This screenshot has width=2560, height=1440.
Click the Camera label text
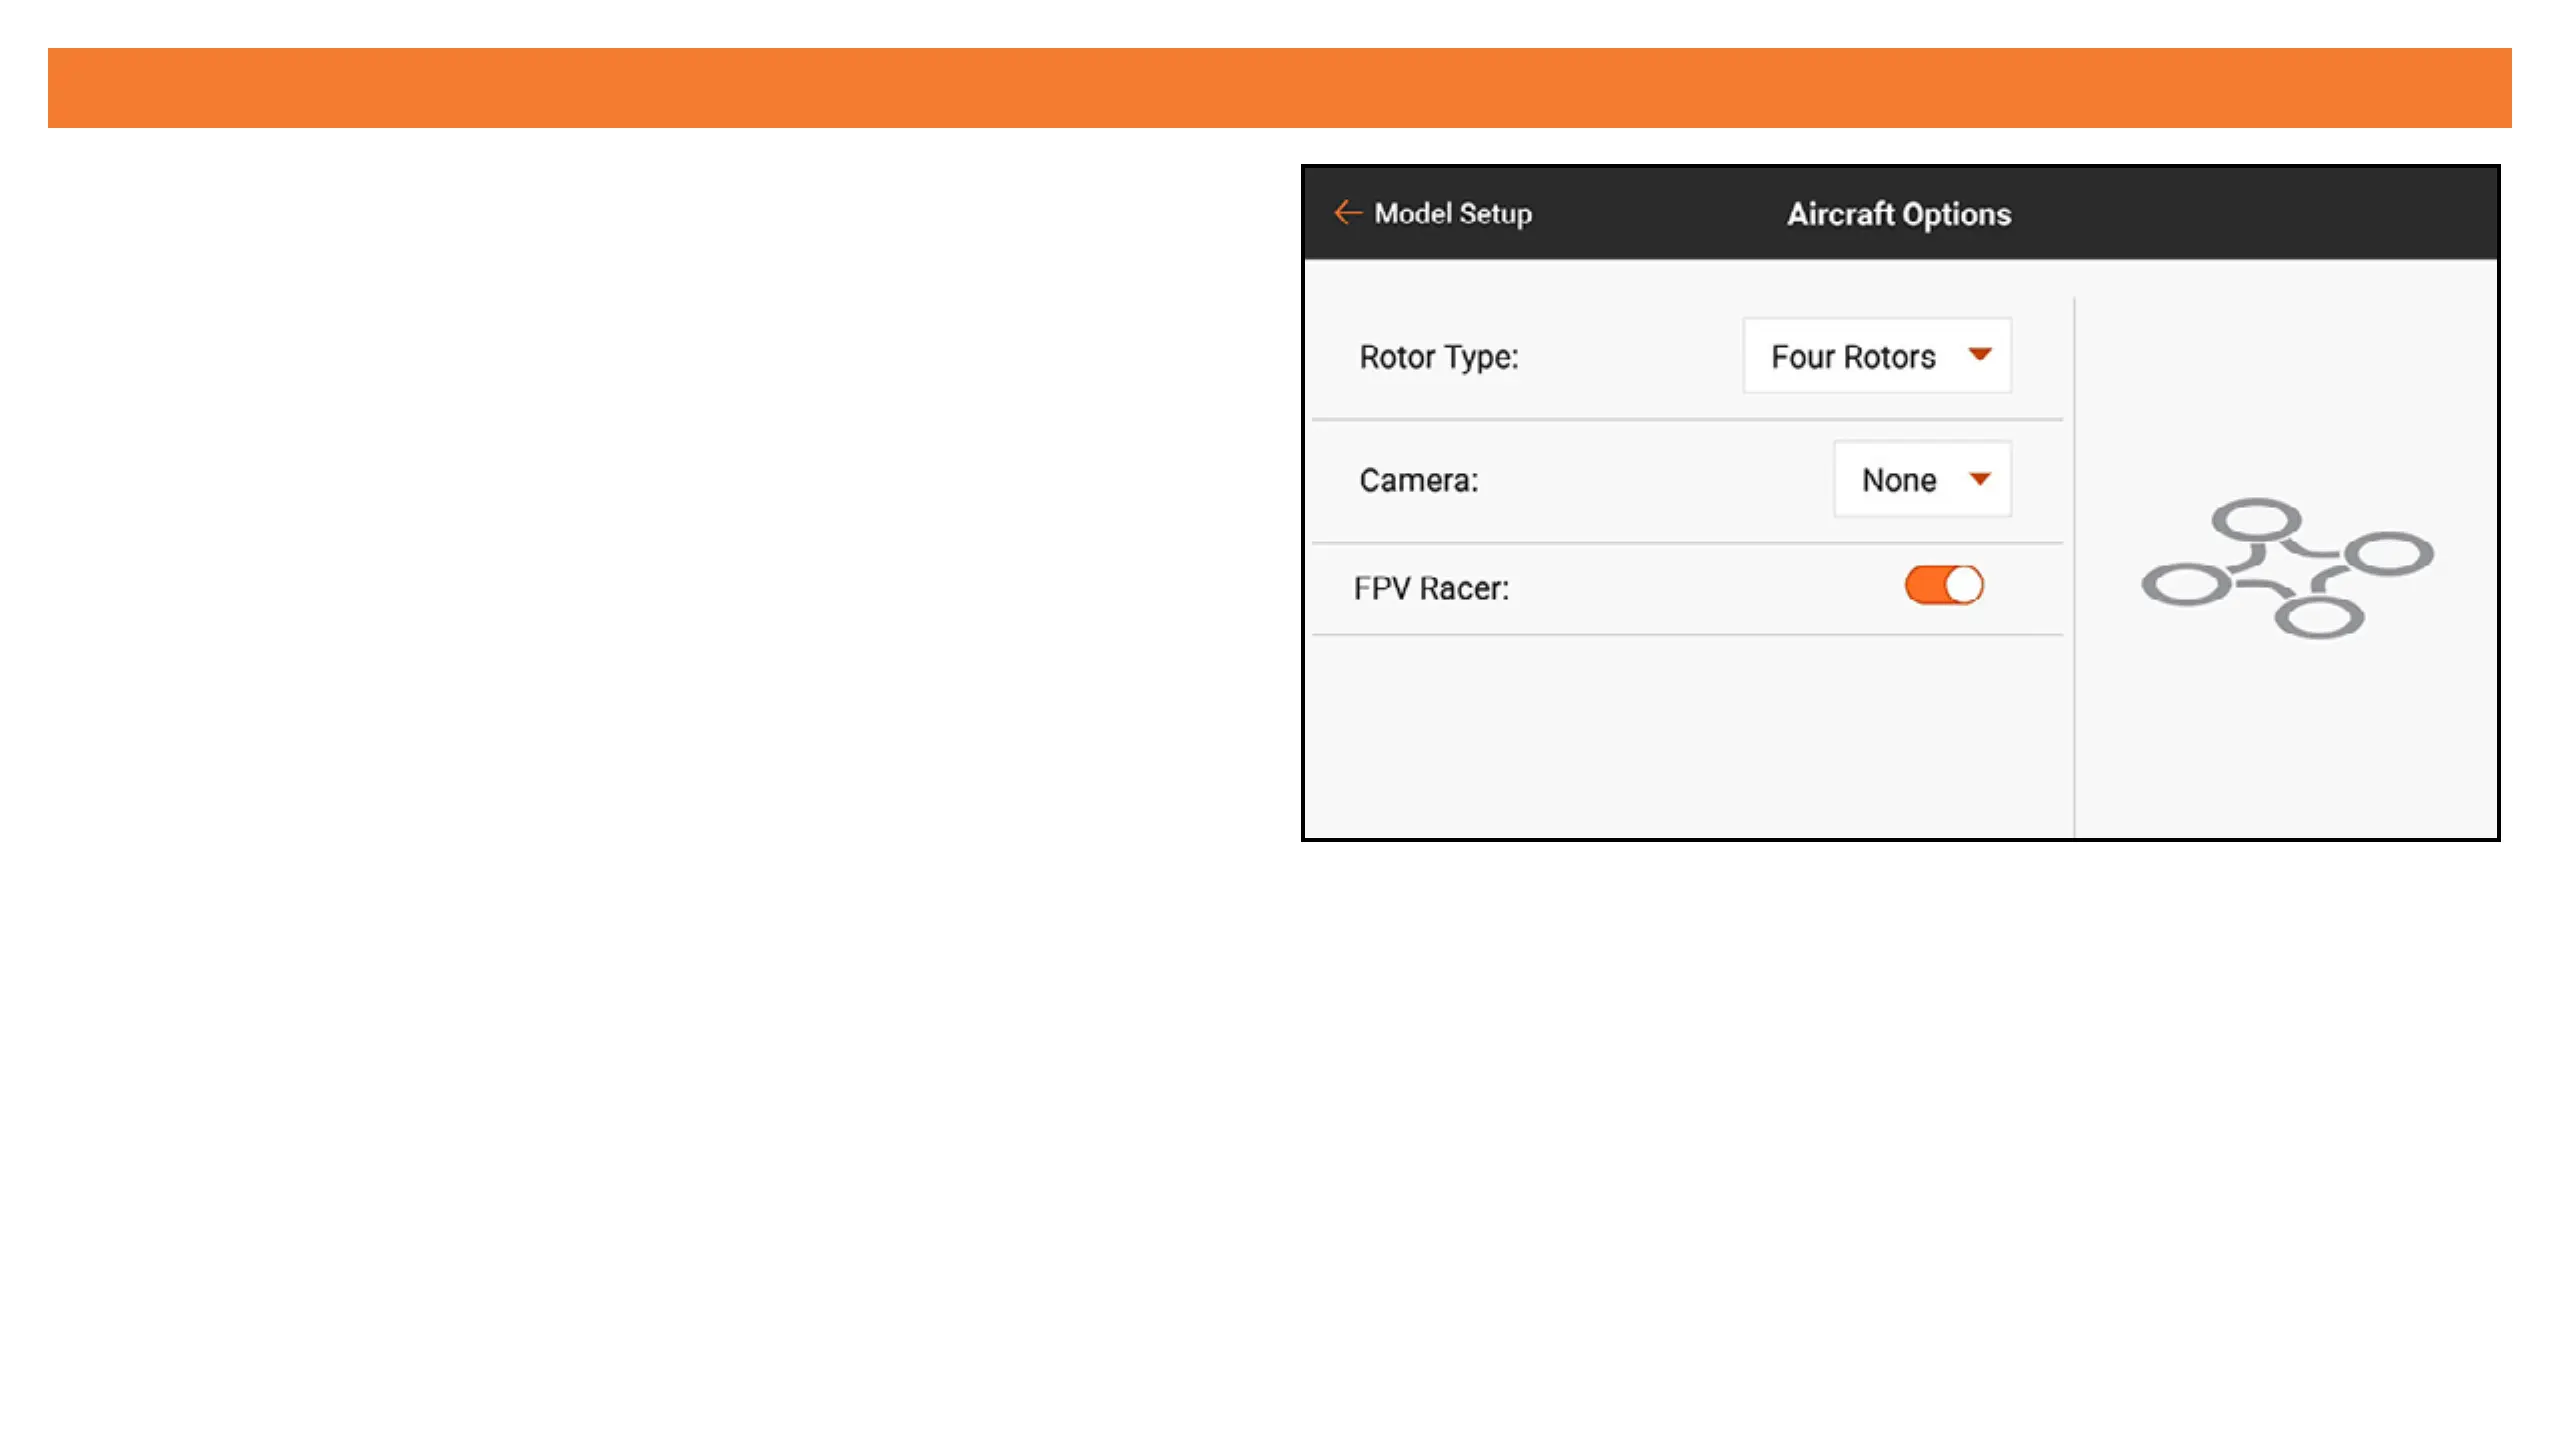point(1418,481)
